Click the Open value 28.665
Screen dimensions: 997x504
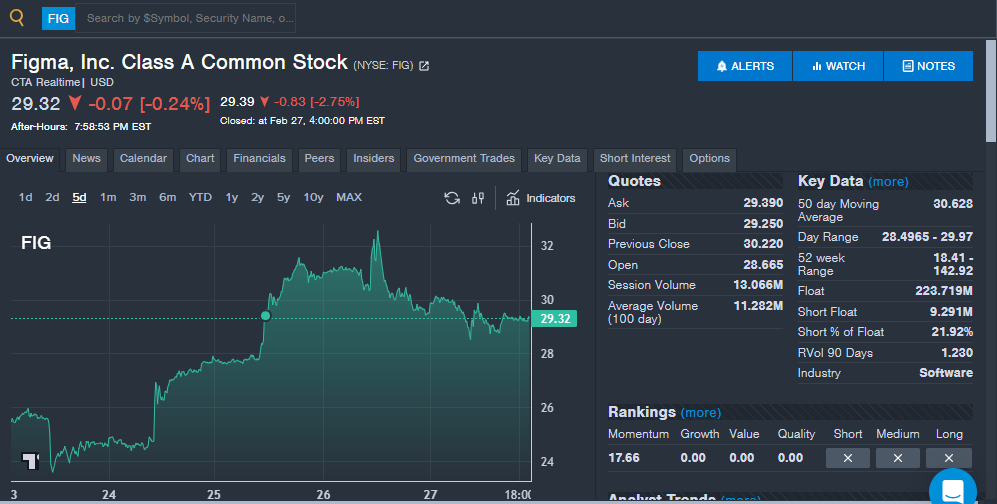click(x=763, y=265)
